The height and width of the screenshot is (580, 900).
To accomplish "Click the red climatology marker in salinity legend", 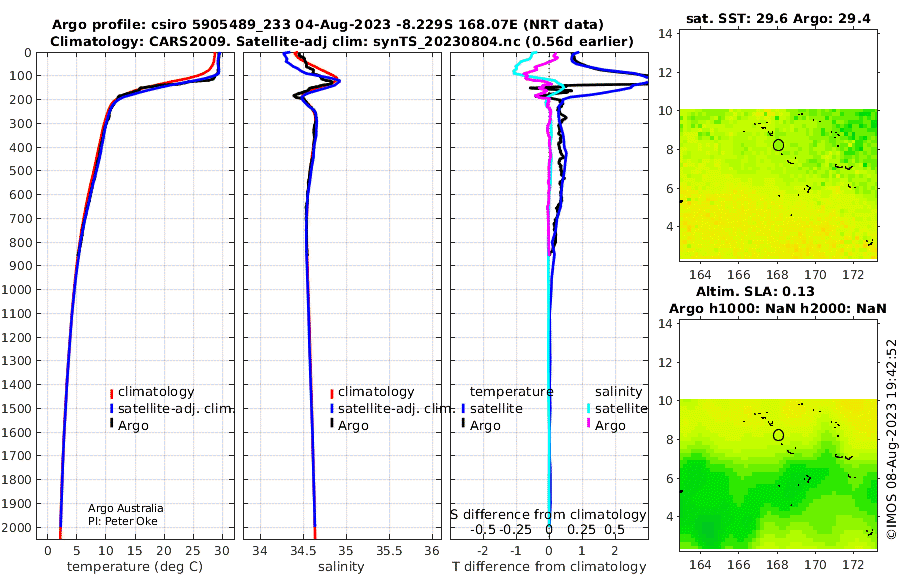I will tap(331, 393).
